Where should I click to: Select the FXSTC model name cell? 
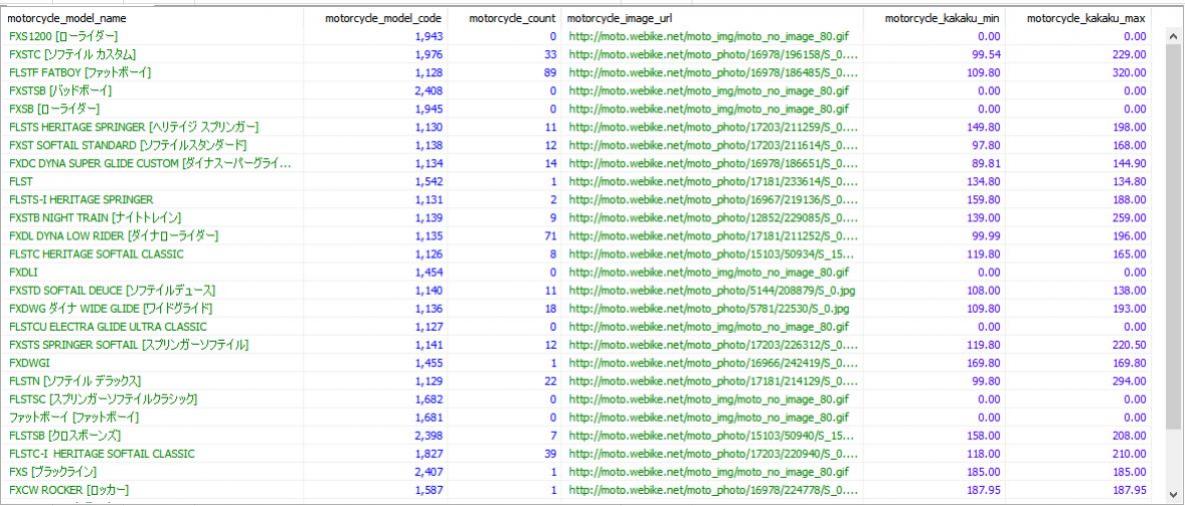point(151,54)
